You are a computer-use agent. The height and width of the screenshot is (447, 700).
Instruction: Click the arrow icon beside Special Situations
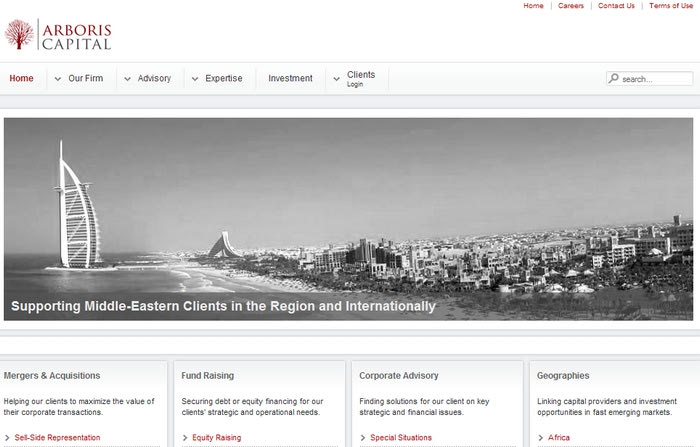[x=362, y=438]
